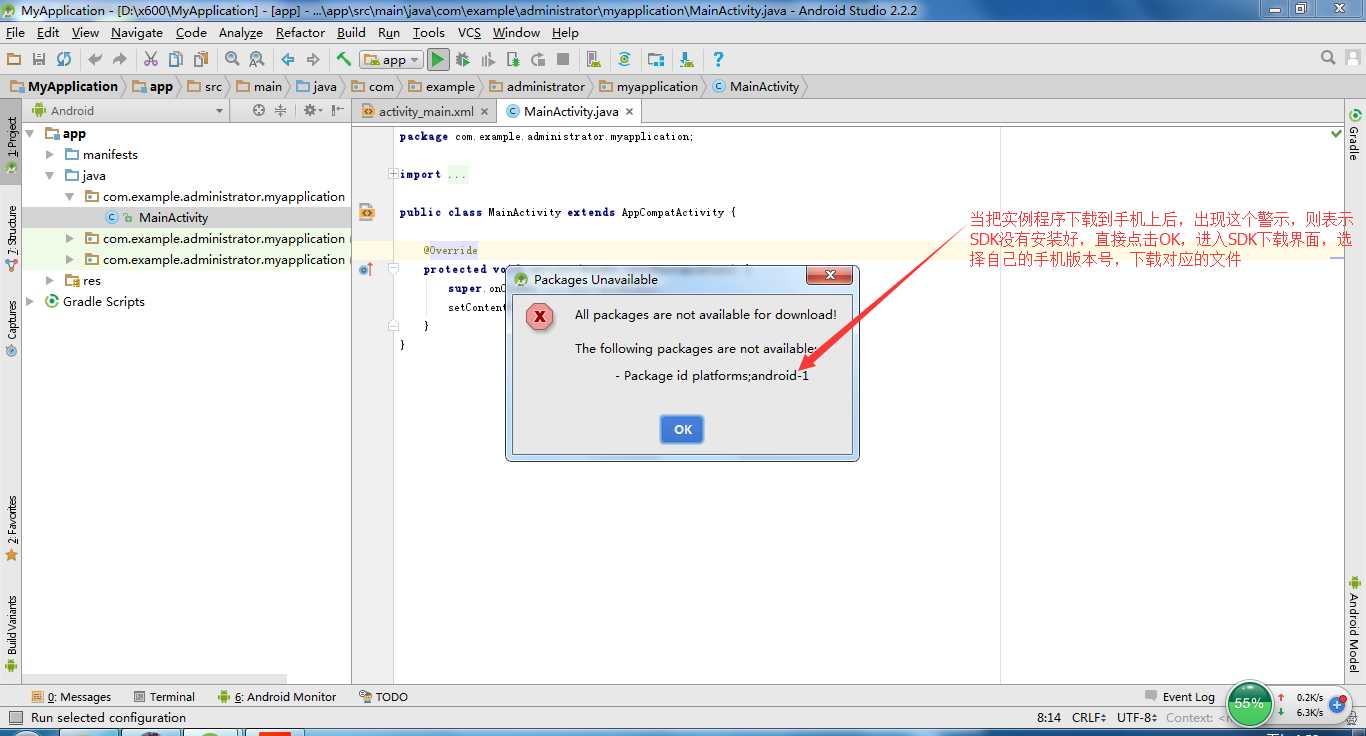Click the Make Project hammer icon

pyautogui.click(x=344, y=60)
